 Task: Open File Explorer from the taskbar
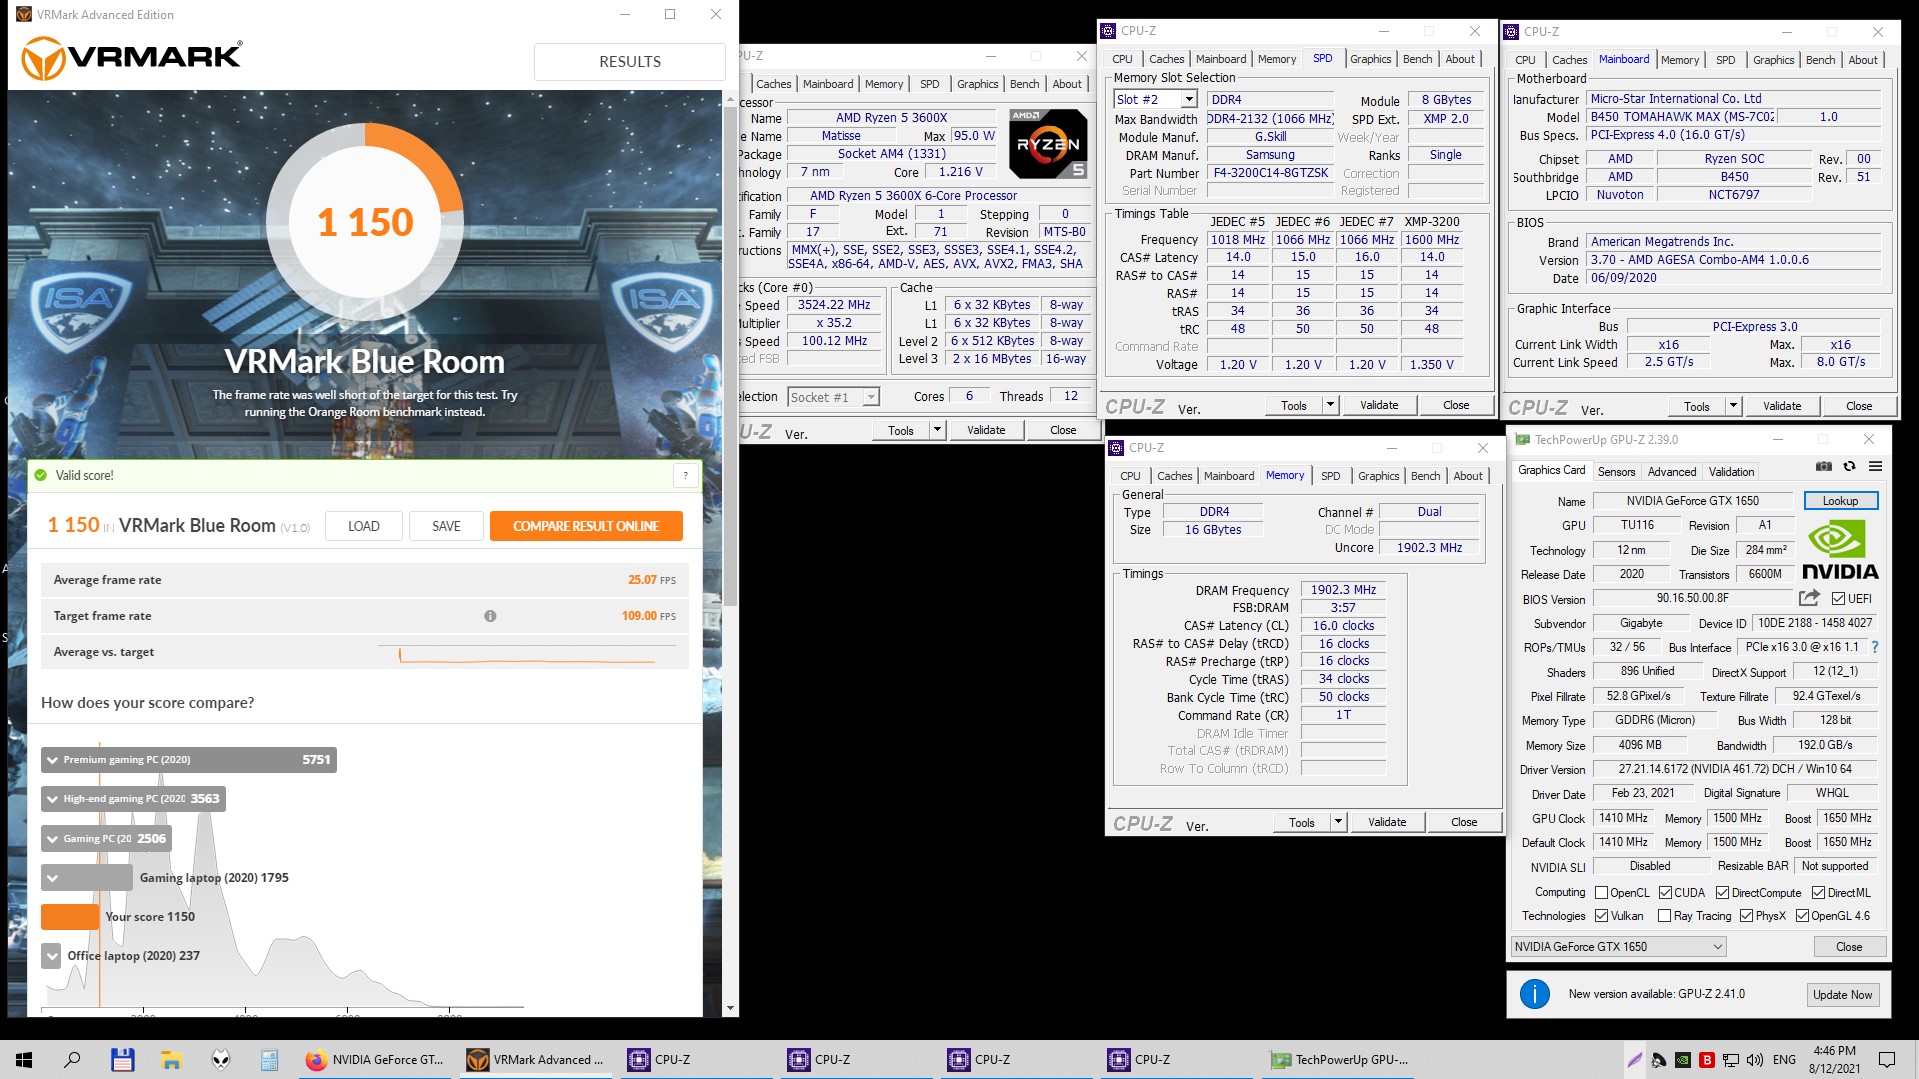click(x=171, y=1060)
